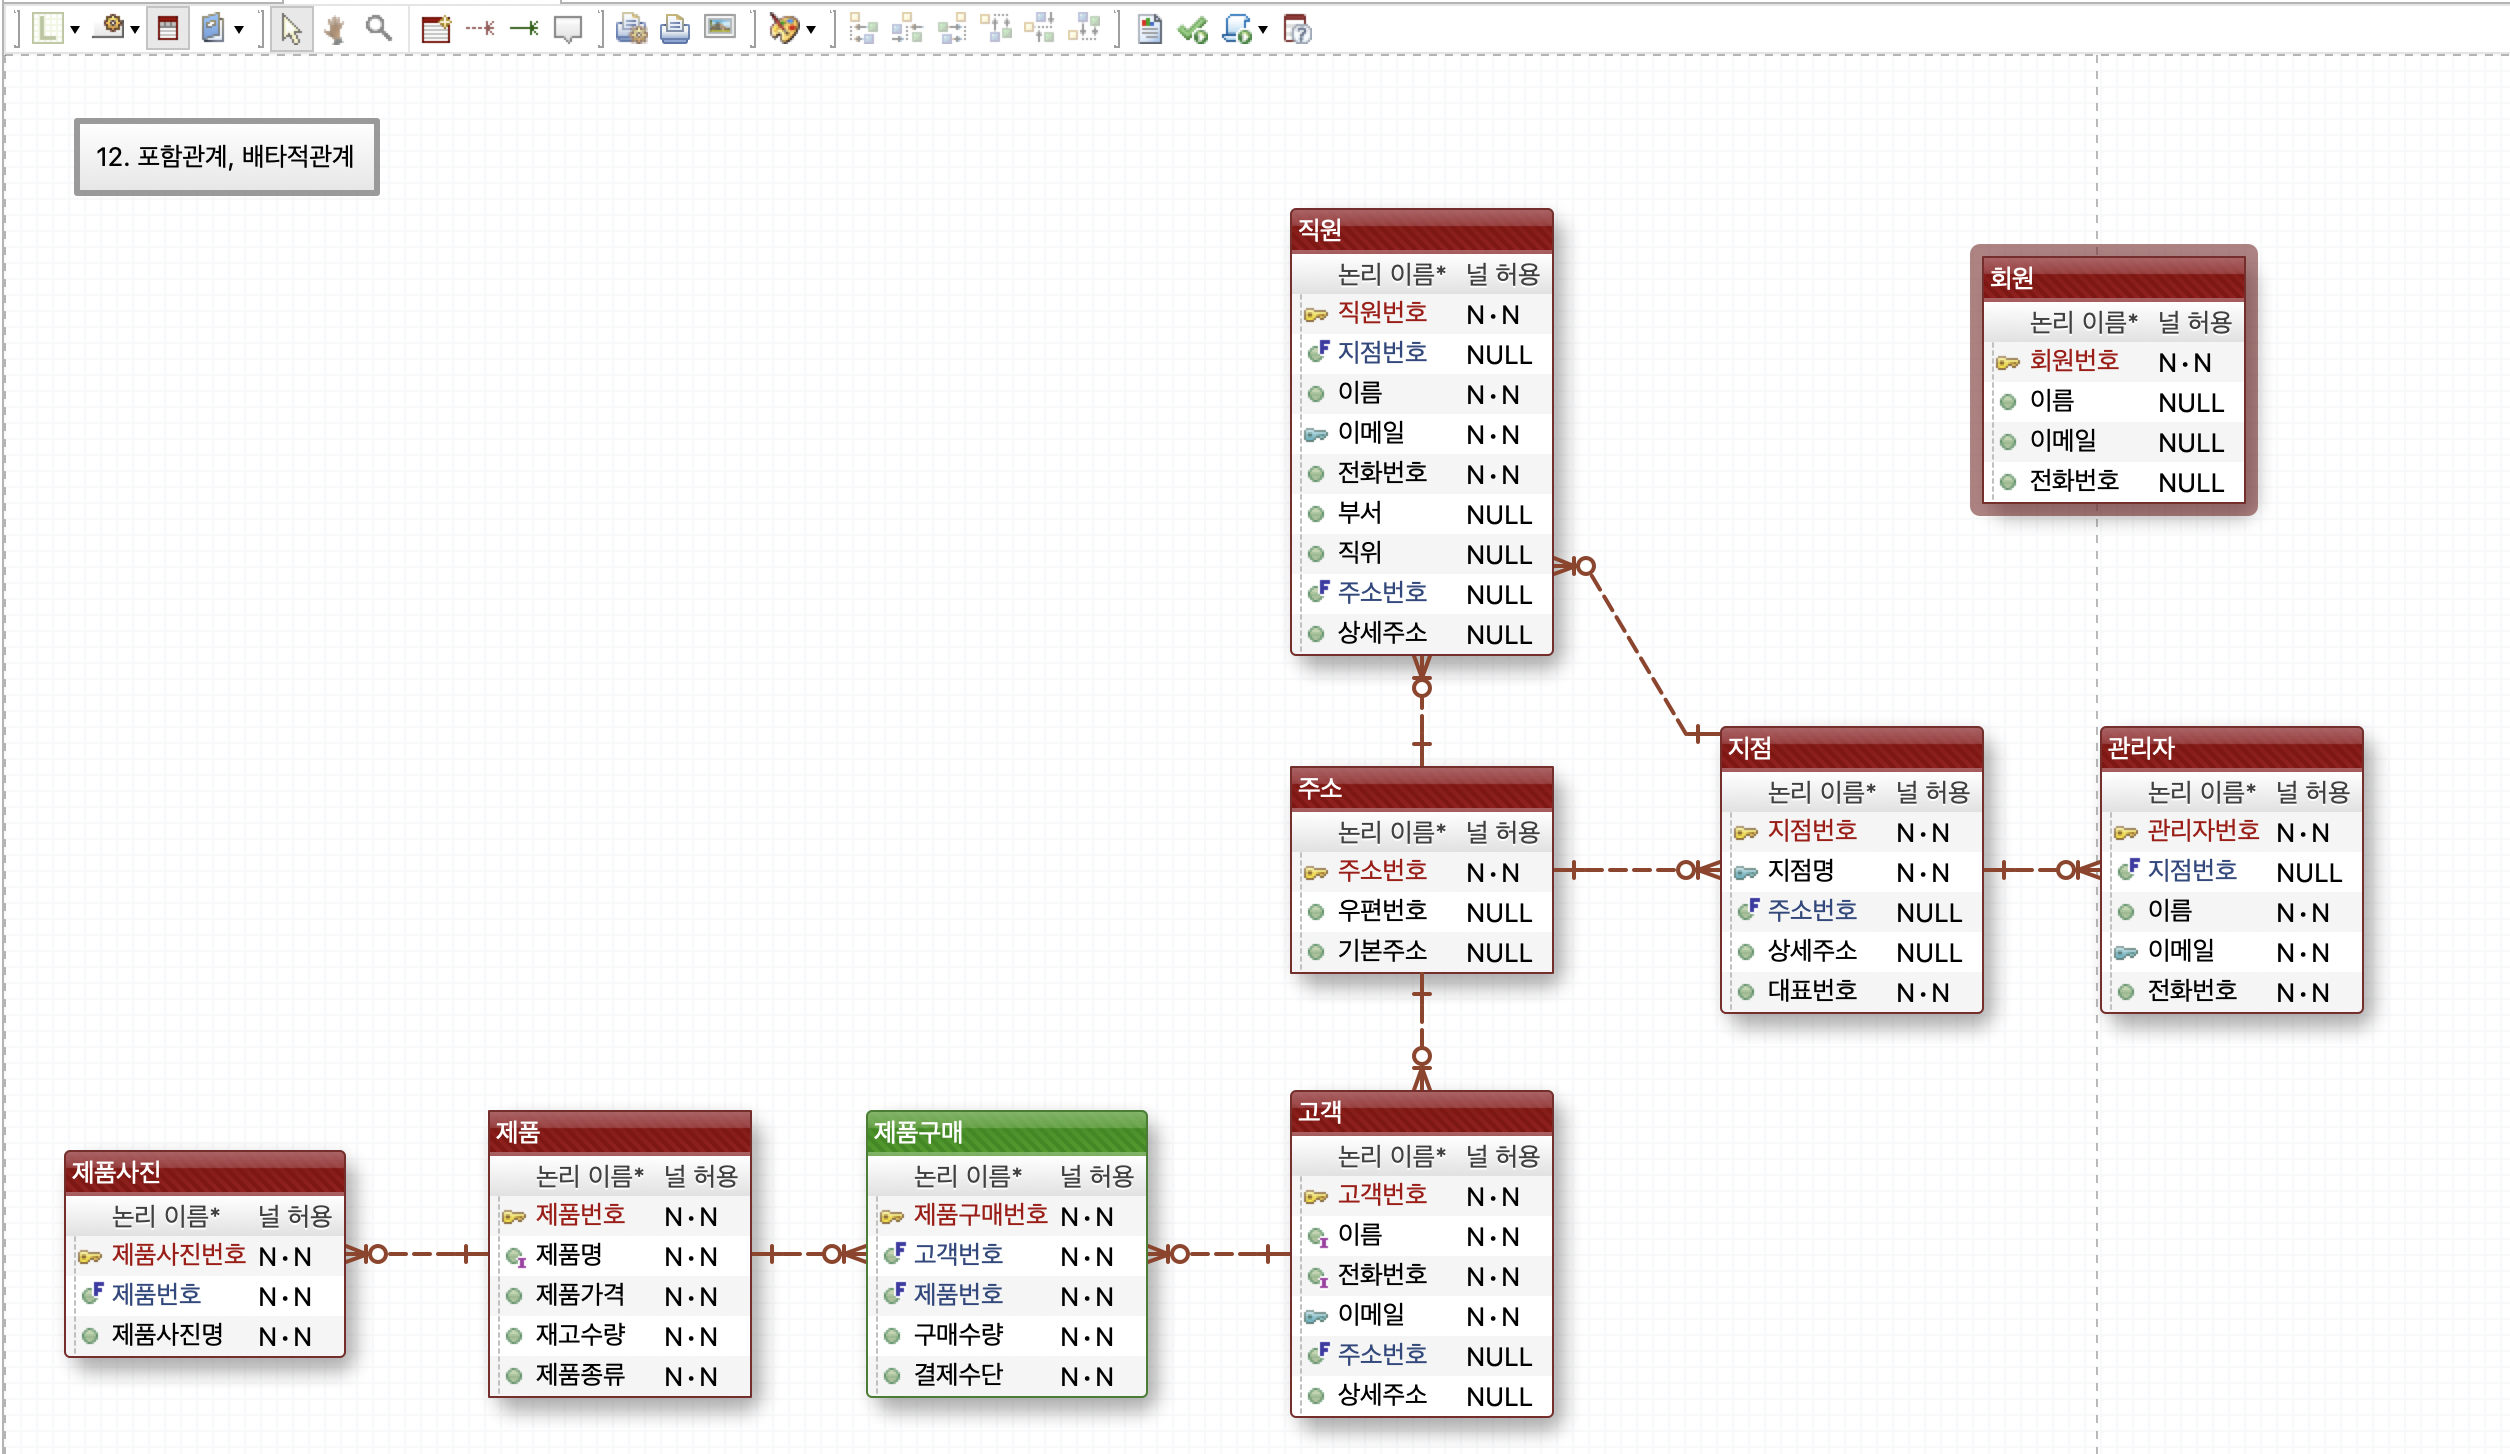Click 기본주소 column in 주소 table
Image resolution: width=2510 pixels, height=1454 pixels.
coord(1421,952)
